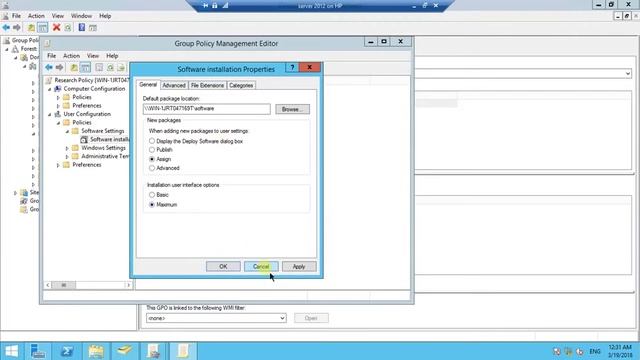Click the clock showing 12:31 AM
Viewport: 640px width, 360px height.
(x=620, y=347)
